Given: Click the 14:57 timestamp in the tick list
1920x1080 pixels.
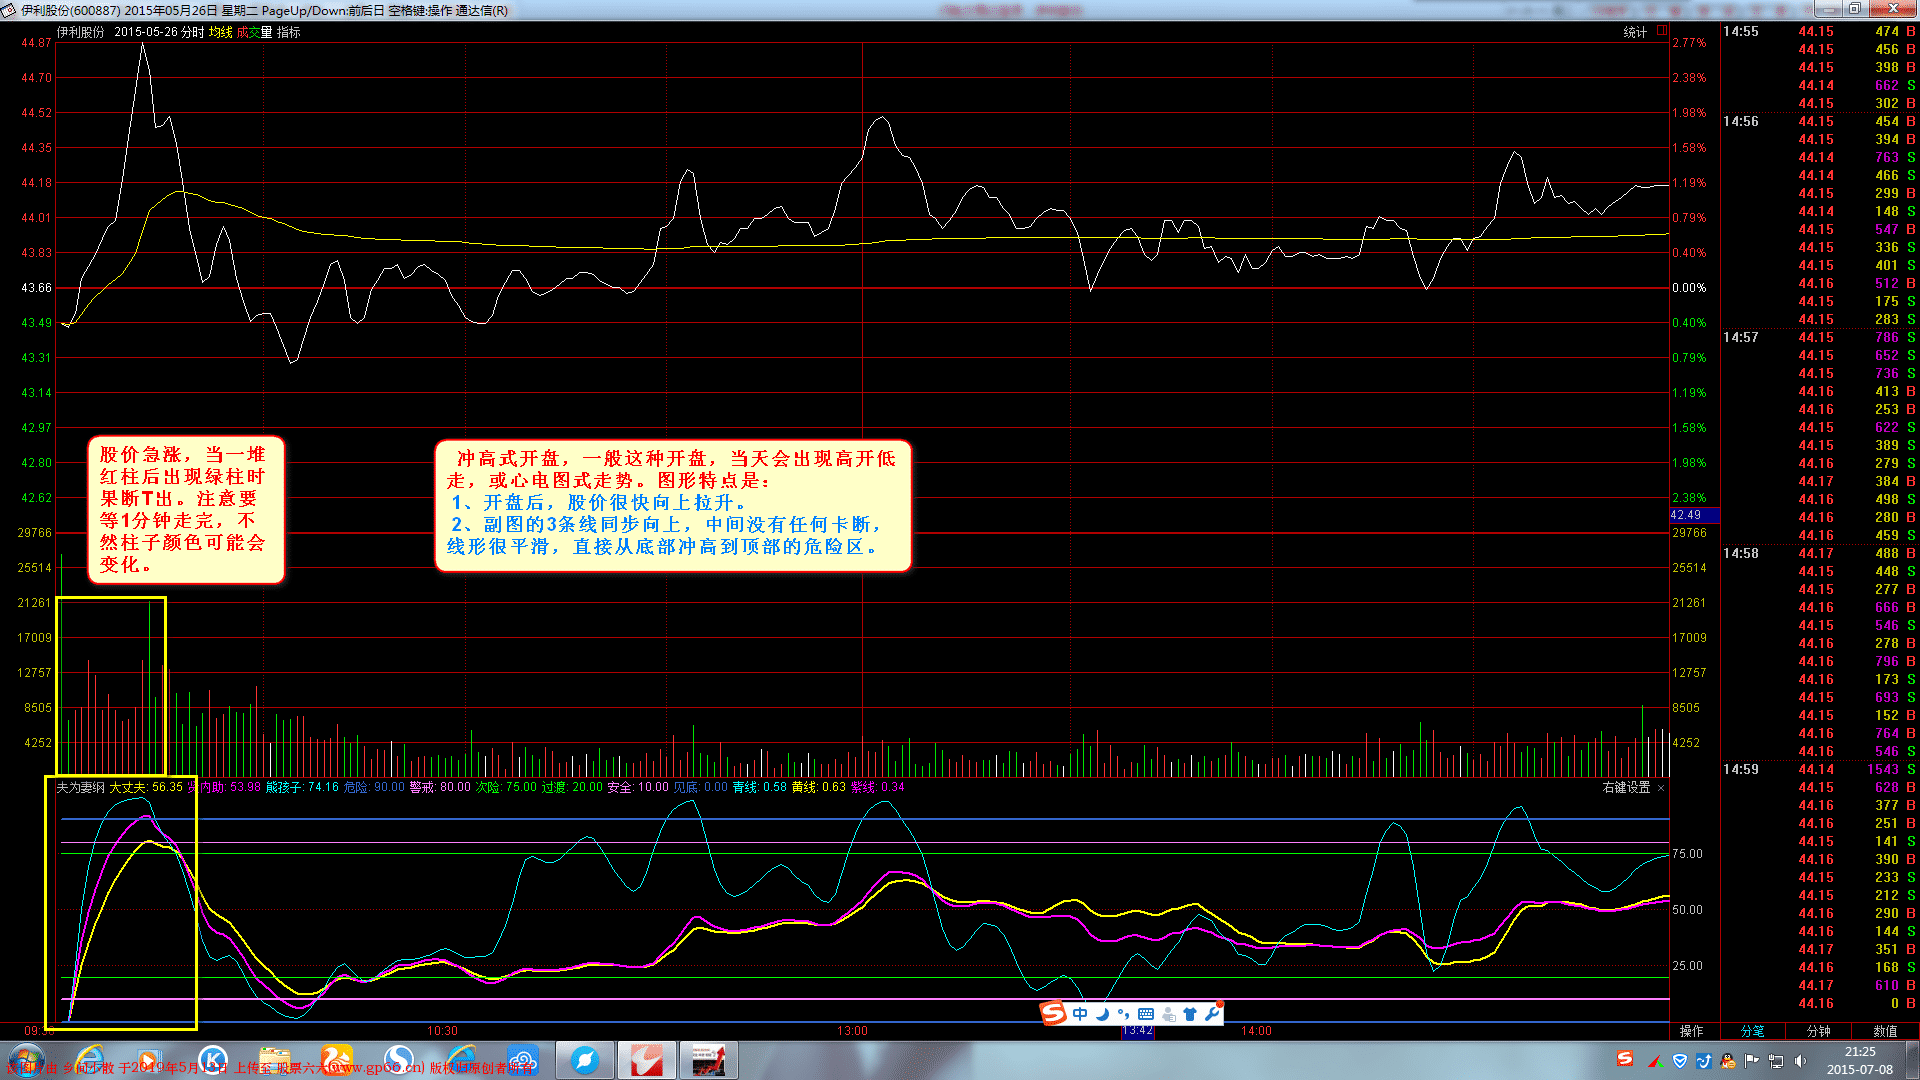Looking at the screenshot, I should (1740, 338).
